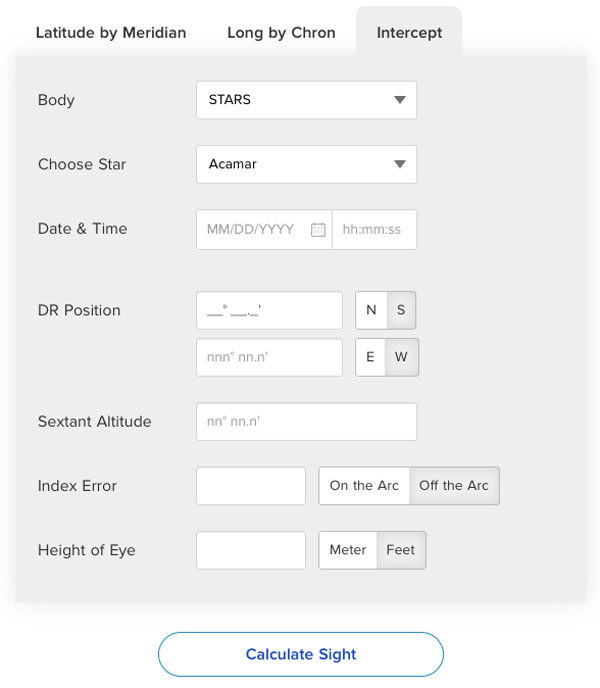600x688 pixels.
Task: Click the Index Error value field
Action: tap(251, 486)
